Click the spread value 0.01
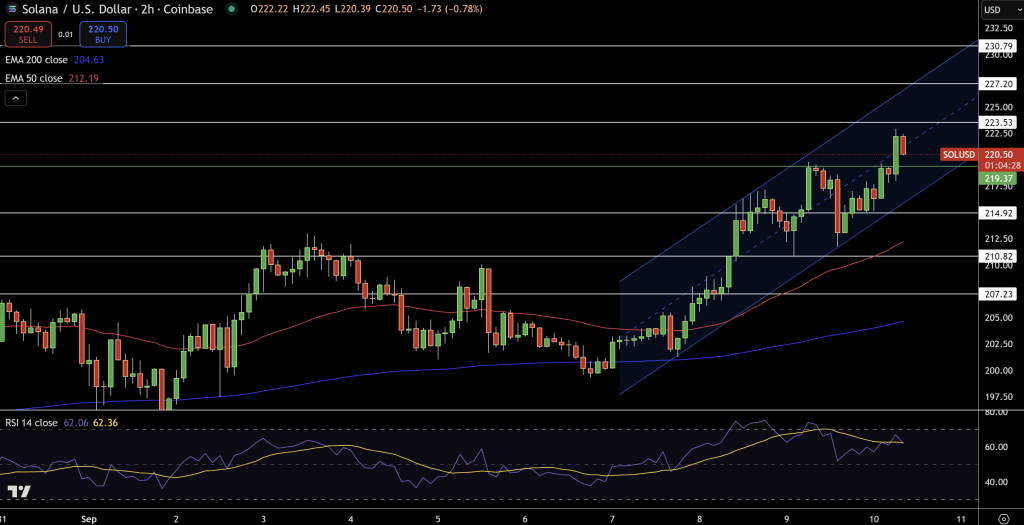 pyautogui.click(x=65, y=35)
